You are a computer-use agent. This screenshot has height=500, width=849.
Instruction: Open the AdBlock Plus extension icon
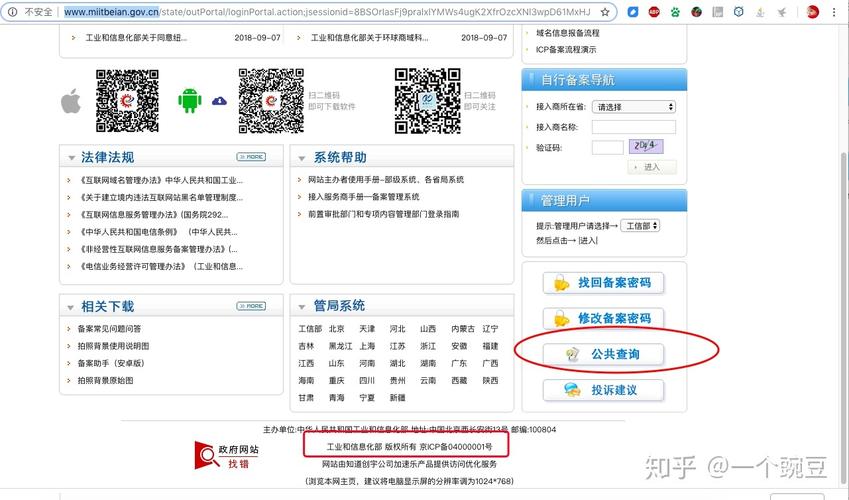coord(654,12)
